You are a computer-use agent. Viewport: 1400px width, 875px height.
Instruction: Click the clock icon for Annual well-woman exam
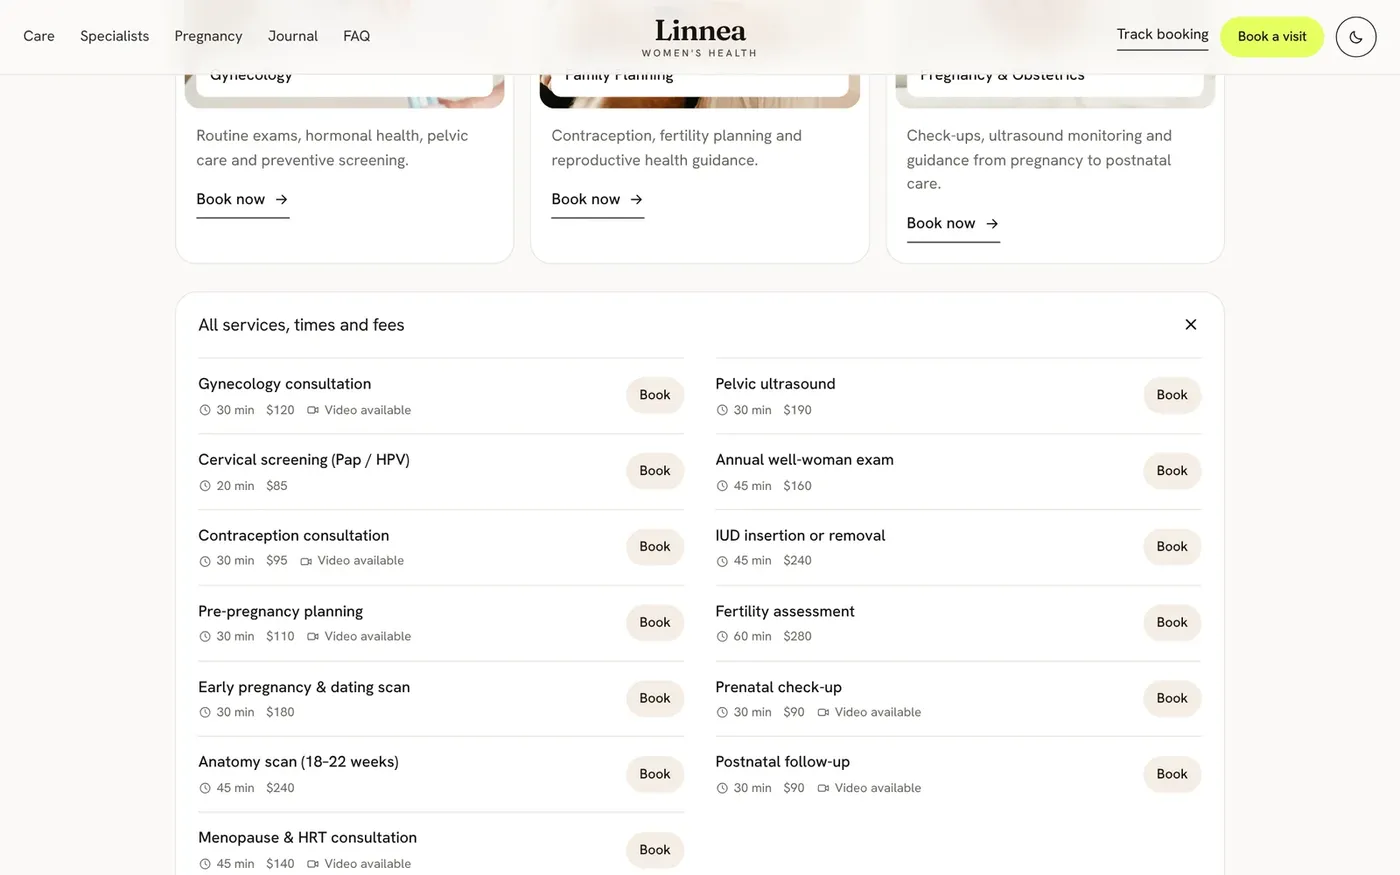(x=722, y=486)
